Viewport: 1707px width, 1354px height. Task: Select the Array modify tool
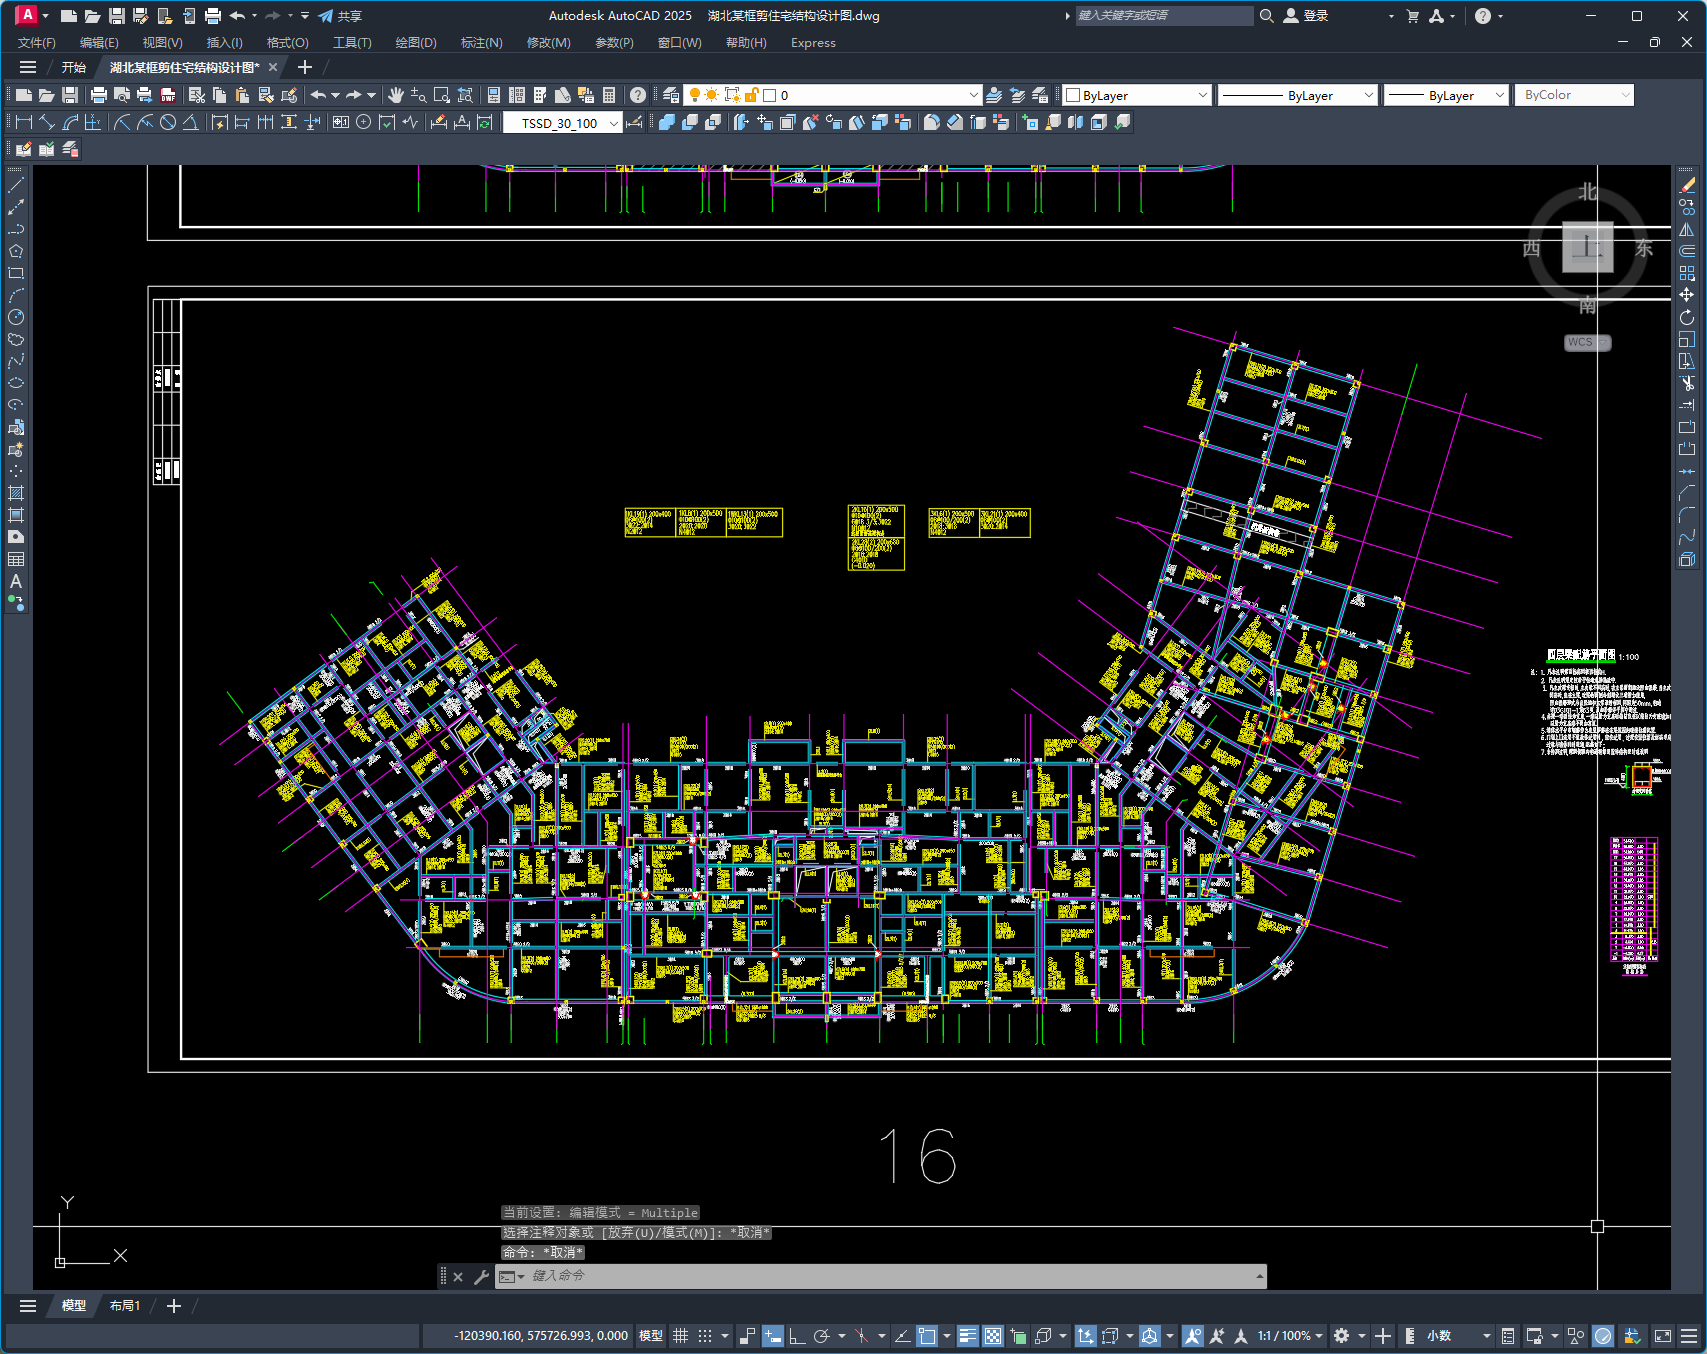tap(1687, 273)
